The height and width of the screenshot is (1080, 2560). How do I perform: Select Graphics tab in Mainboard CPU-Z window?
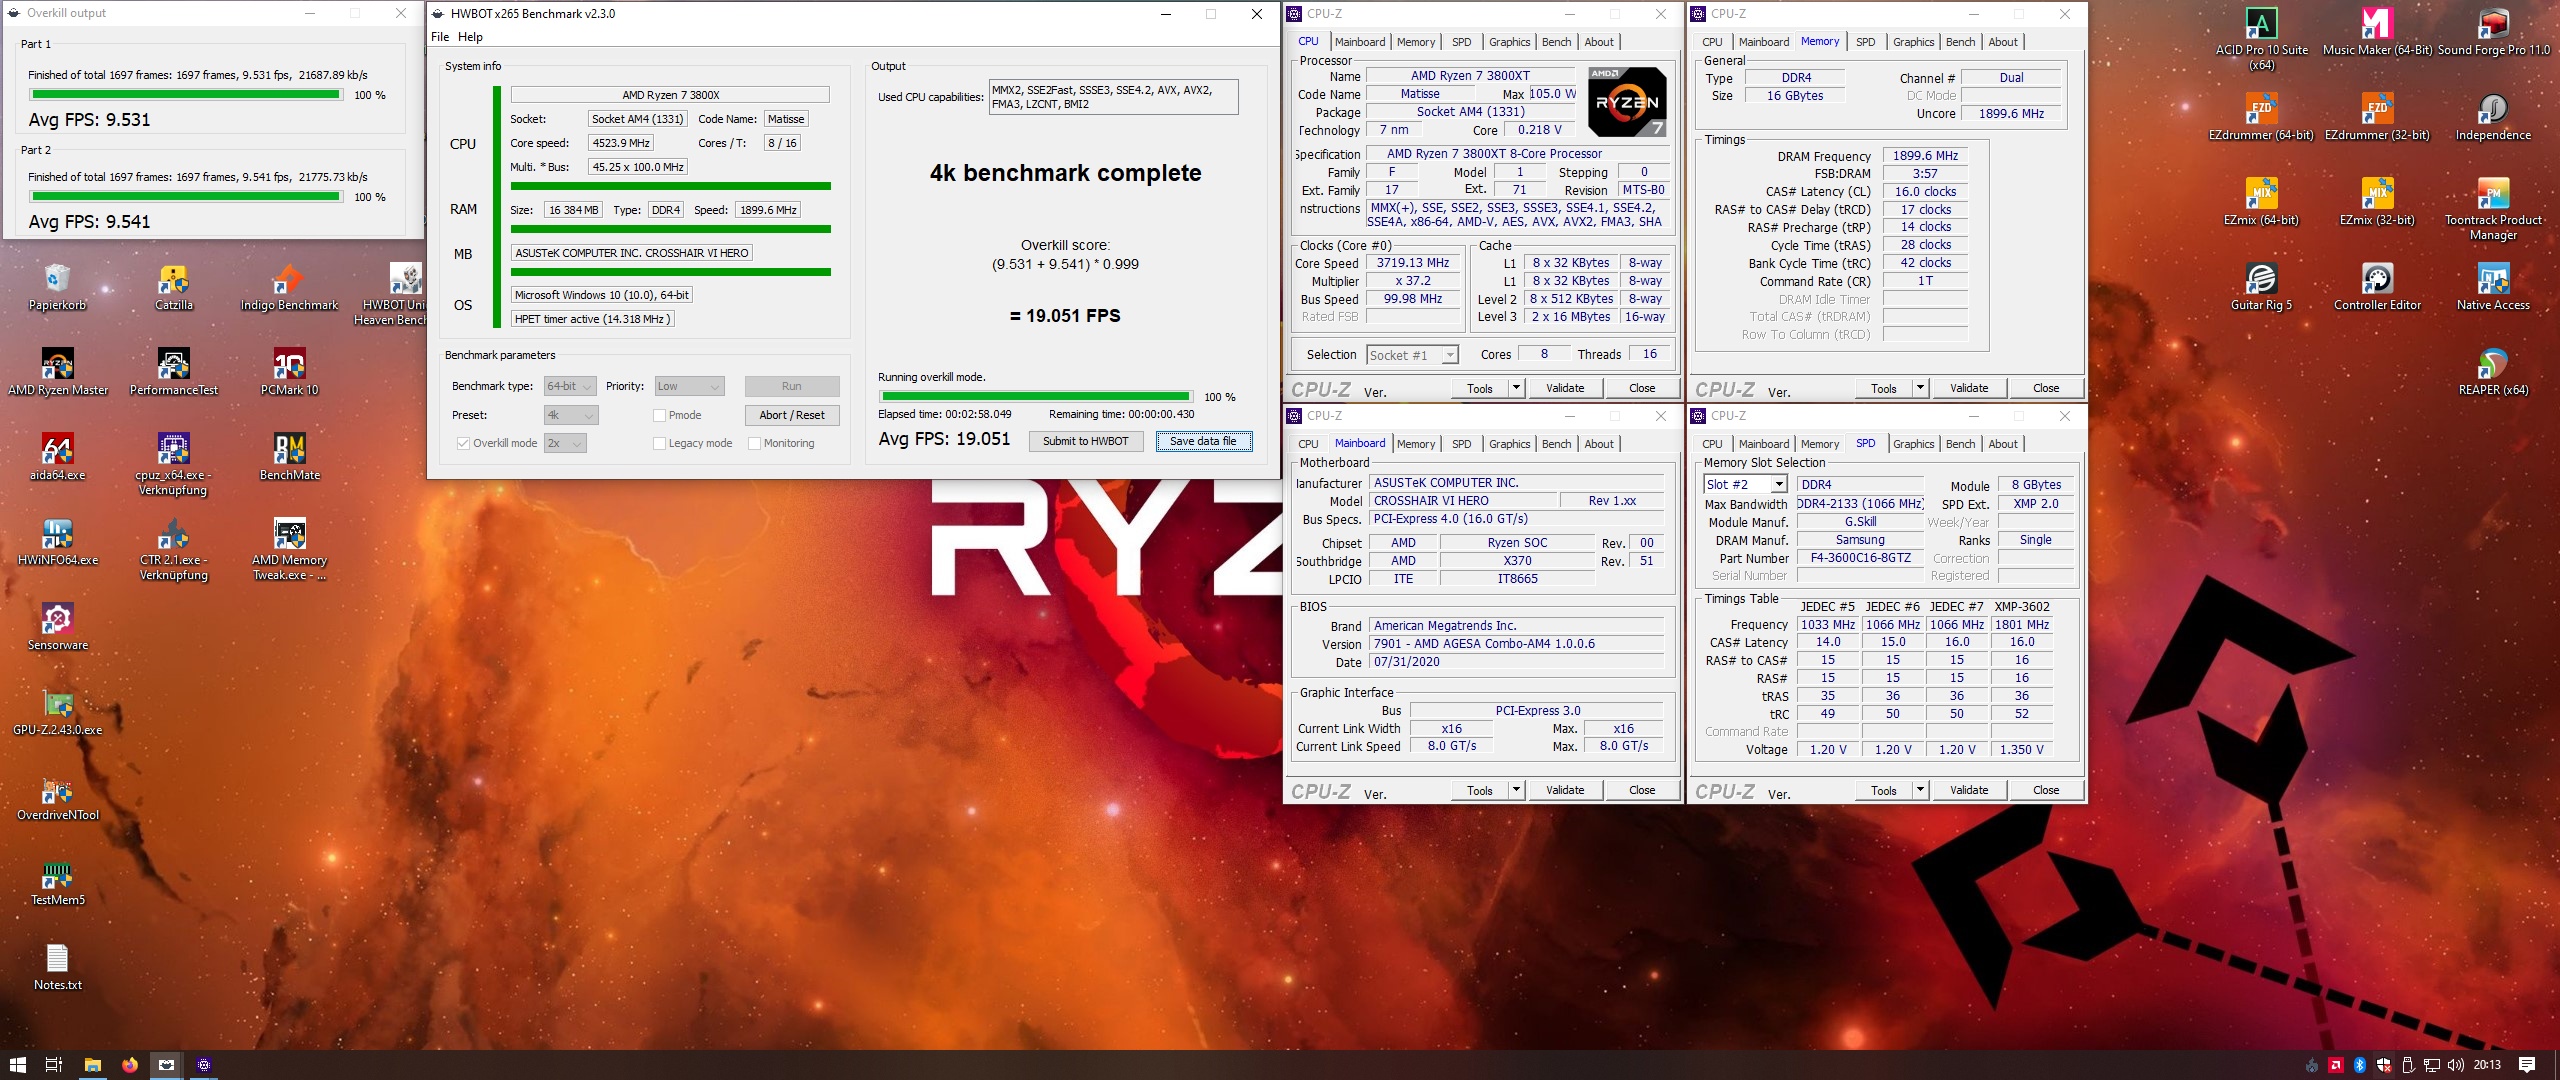click(x=1509, y=444)
